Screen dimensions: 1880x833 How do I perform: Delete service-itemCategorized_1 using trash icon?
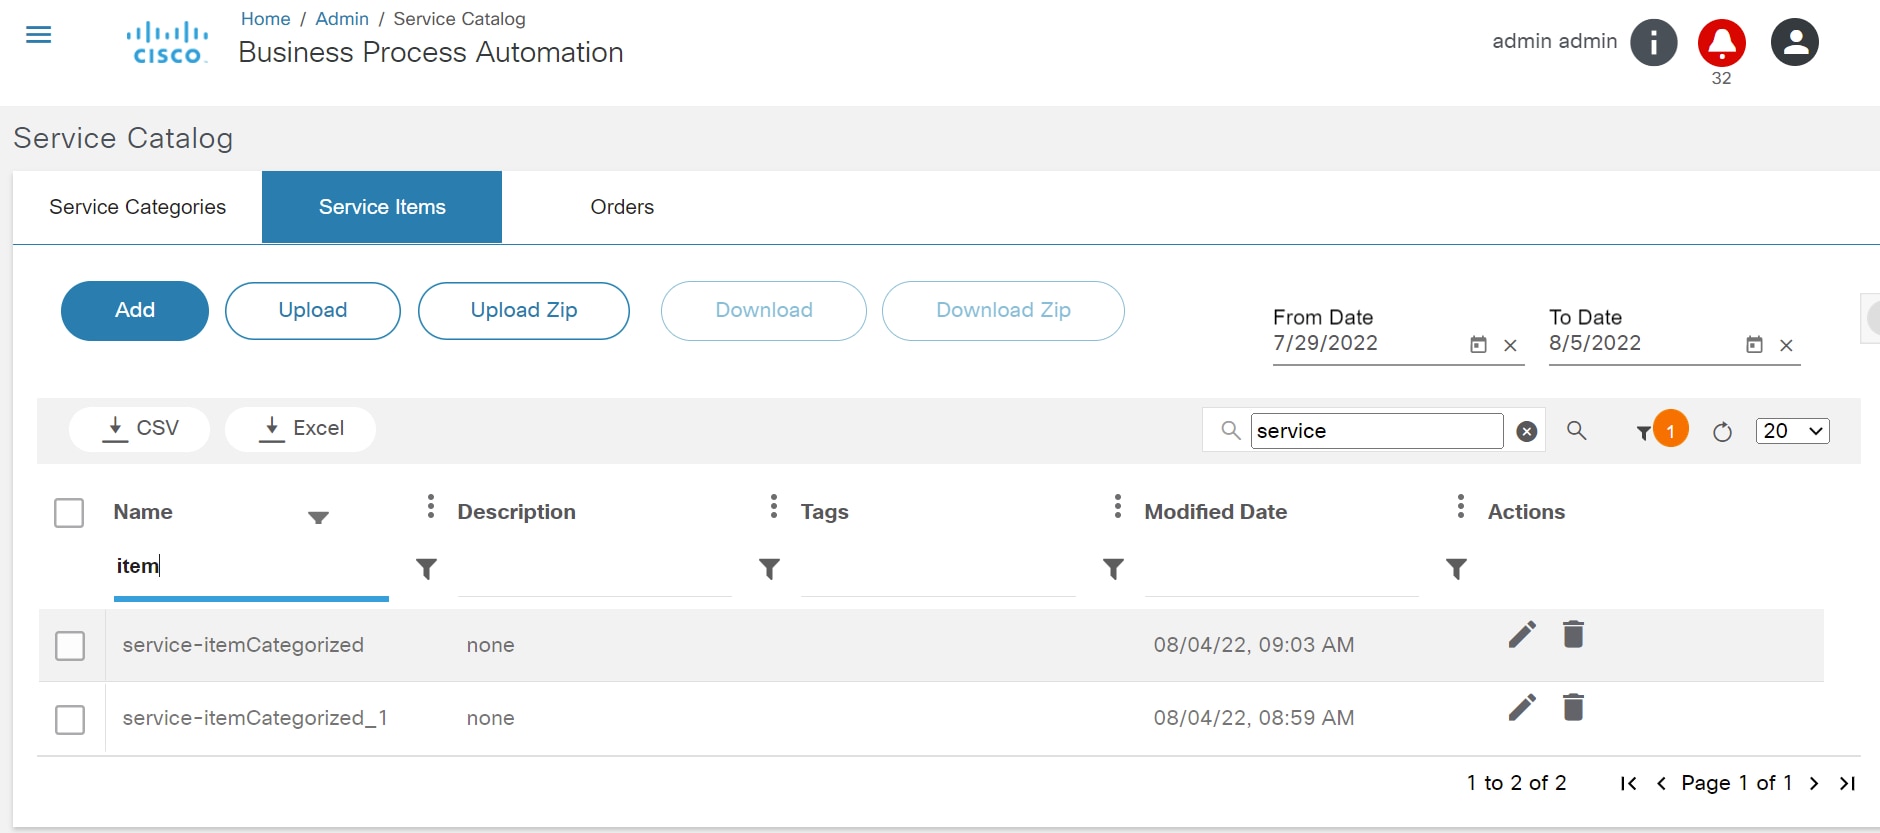tap(1573, 708)
